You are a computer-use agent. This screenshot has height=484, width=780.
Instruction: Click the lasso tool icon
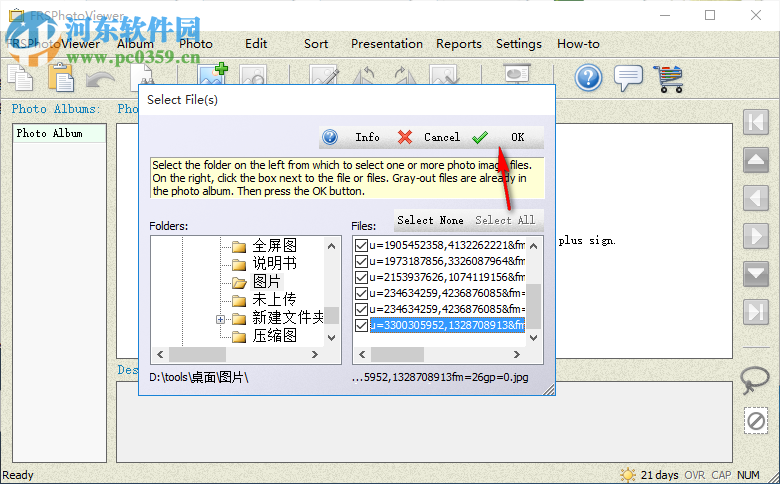(755, 380)
